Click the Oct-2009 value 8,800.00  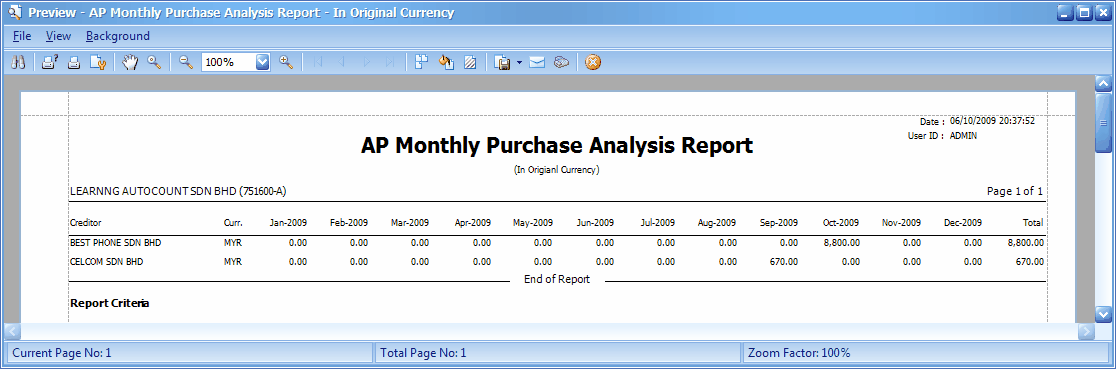click(x=841, y=243)
